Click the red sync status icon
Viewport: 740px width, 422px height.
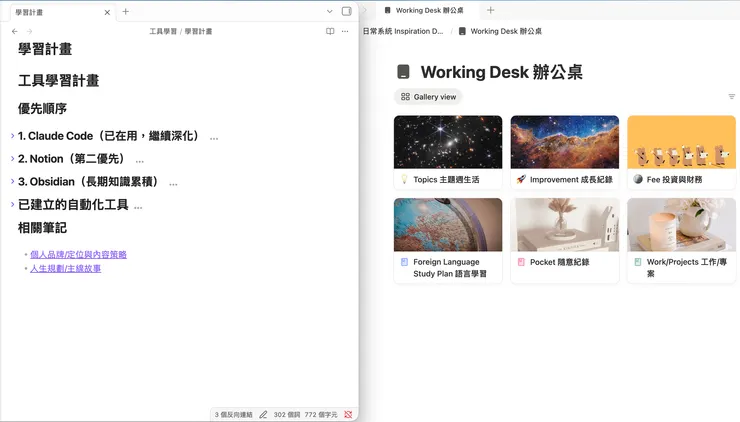(x=348, y=414)
